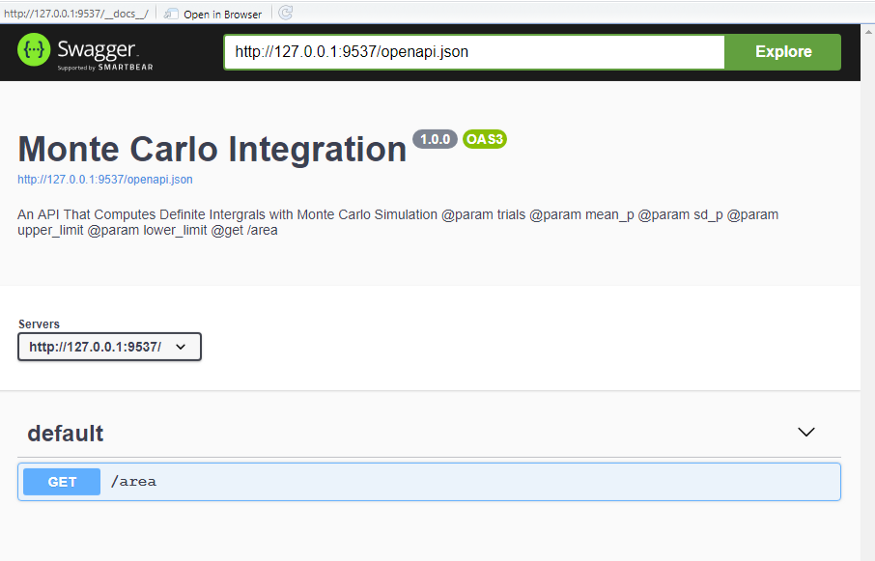Click the blue GET method badge
The height and width of the screenshot is (561, 875).
(62, 482)
